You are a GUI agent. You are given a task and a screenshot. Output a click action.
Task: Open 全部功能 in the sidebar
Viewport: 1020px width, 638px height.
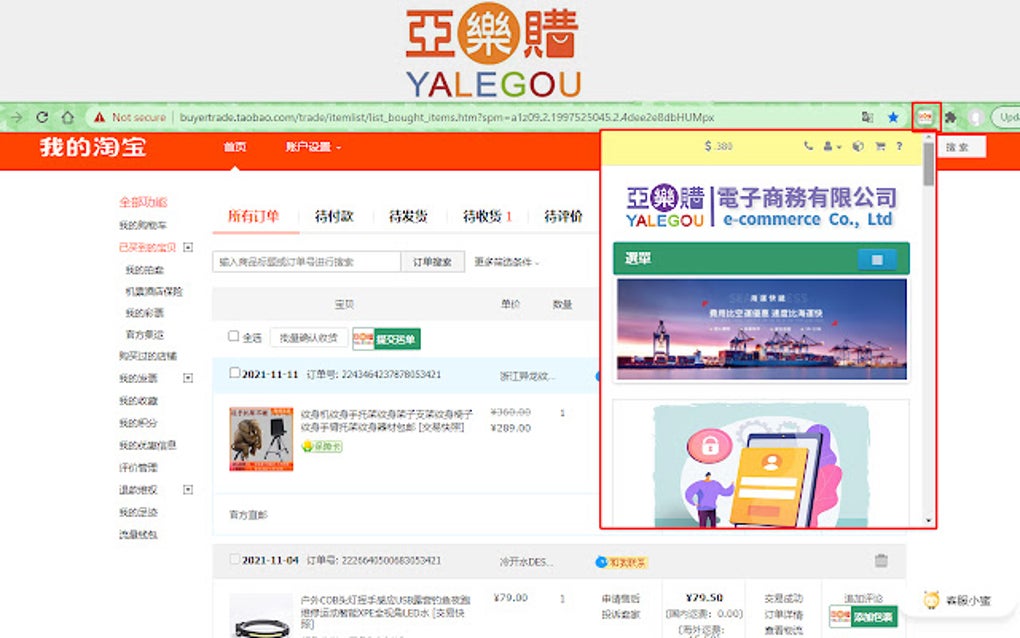point(143,202)
